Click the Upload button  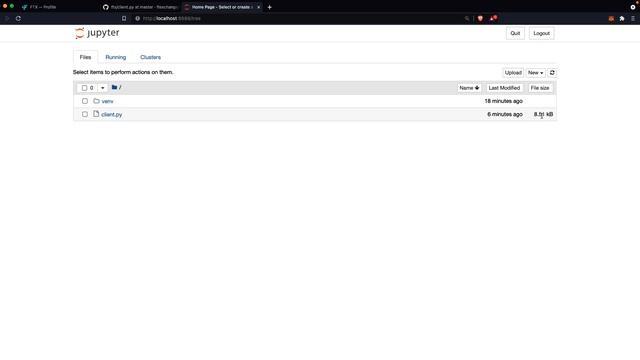(x=513, y=73)
